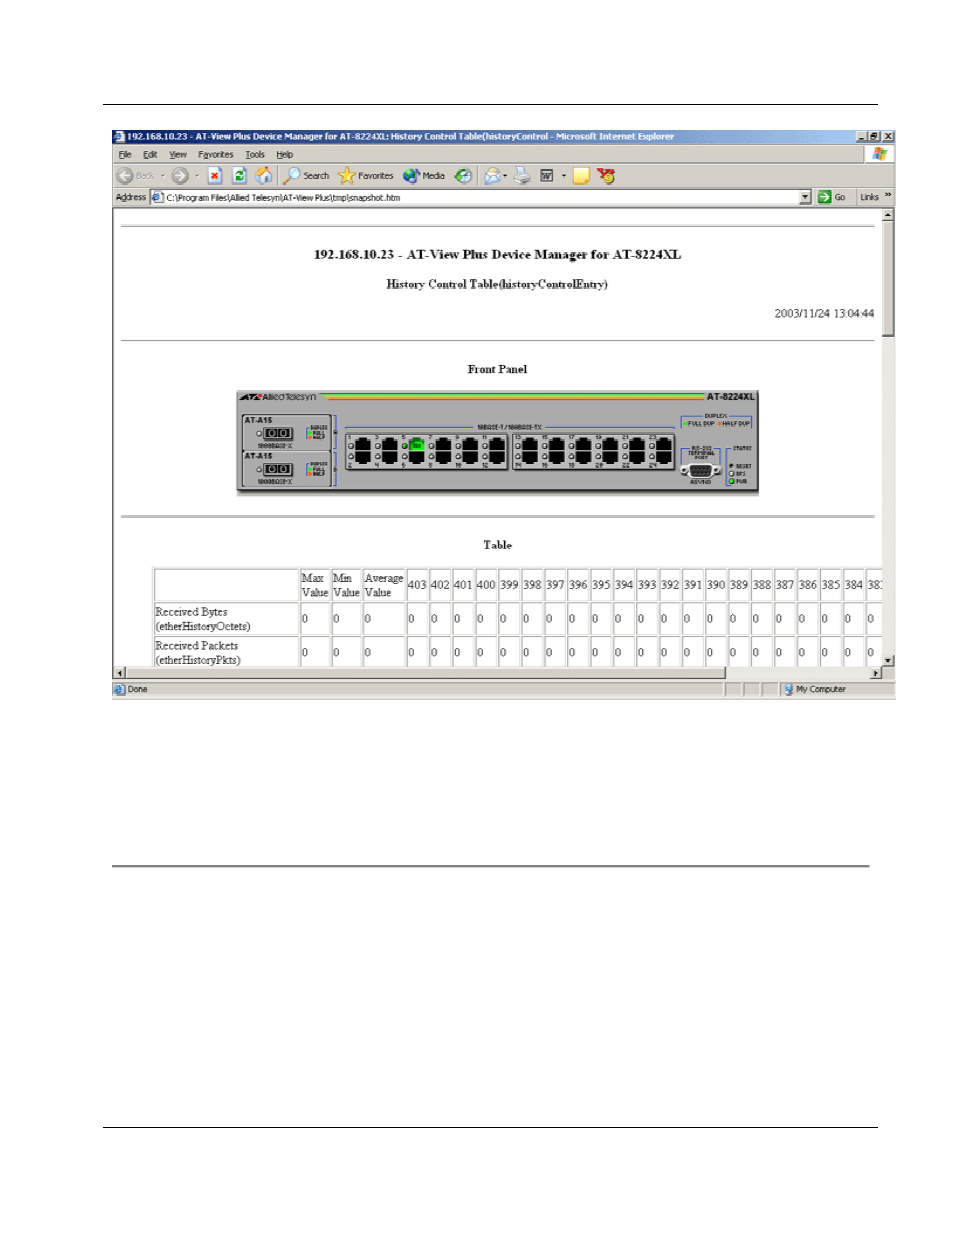This screenshot has width=954, height=1235.
Task: Click the yellow Discuss note icon
Action: pos(581,176)
